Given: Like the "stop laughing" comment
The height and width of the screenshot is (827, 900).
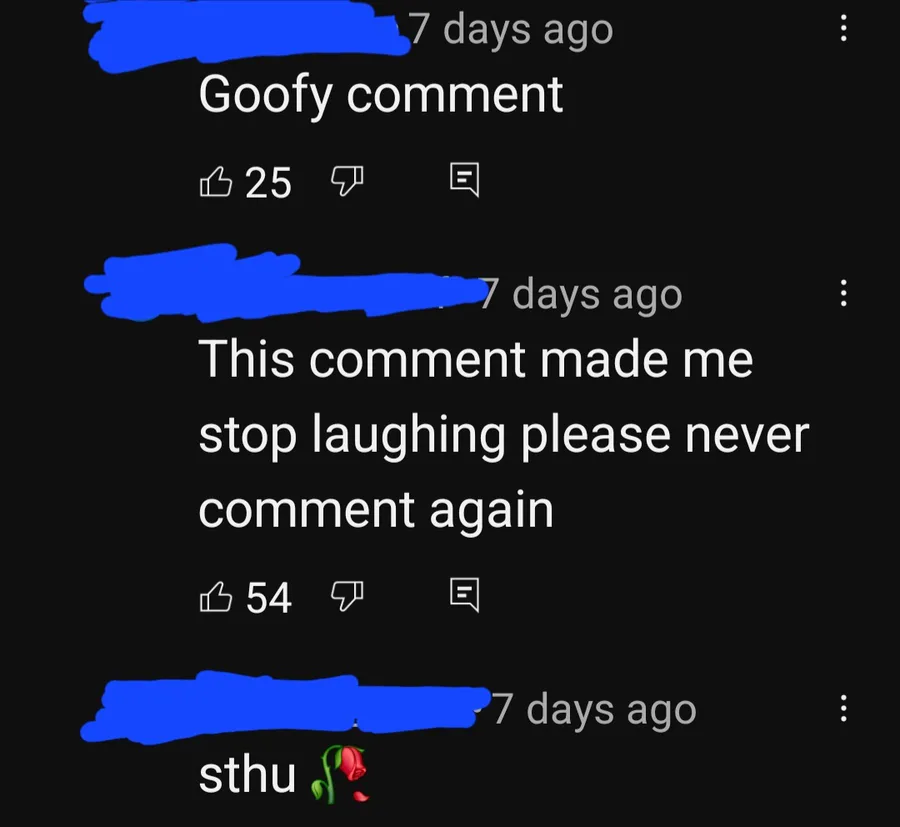Looking at the screenshot, I should pyautogui.click(x=216, y=597).
